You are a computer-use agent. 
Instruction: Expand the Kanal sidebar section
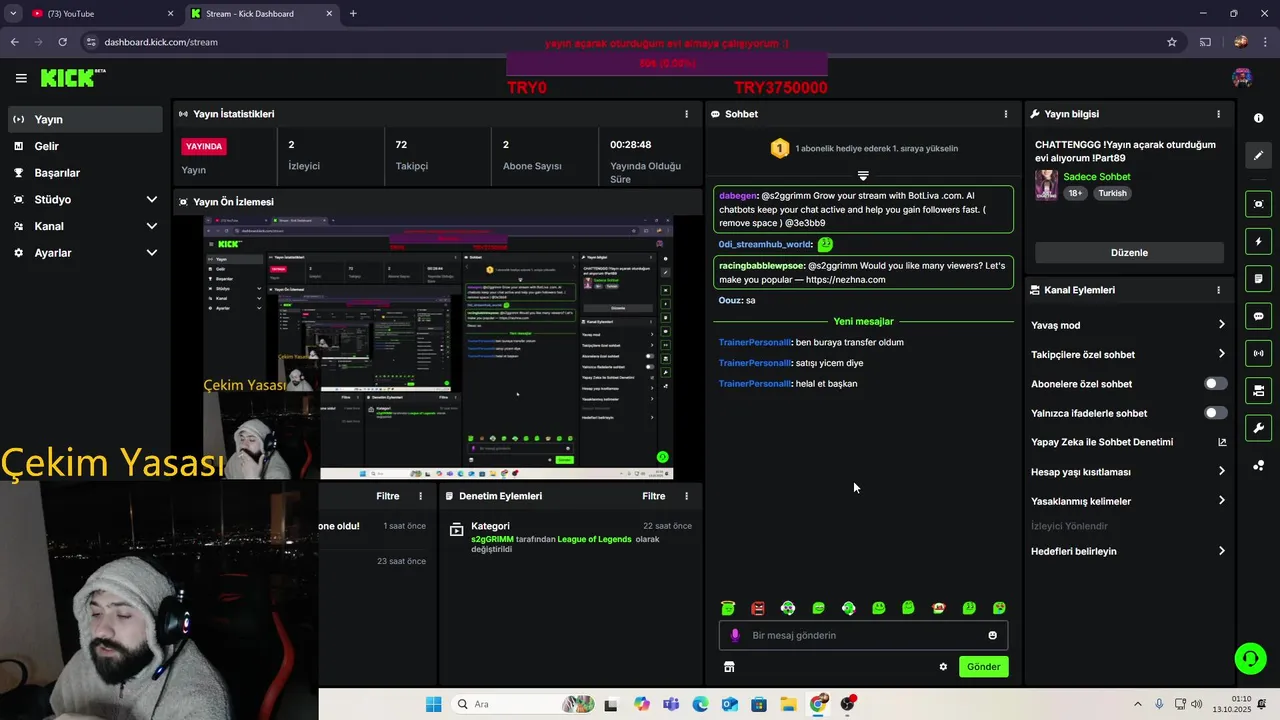click(84, 227)
